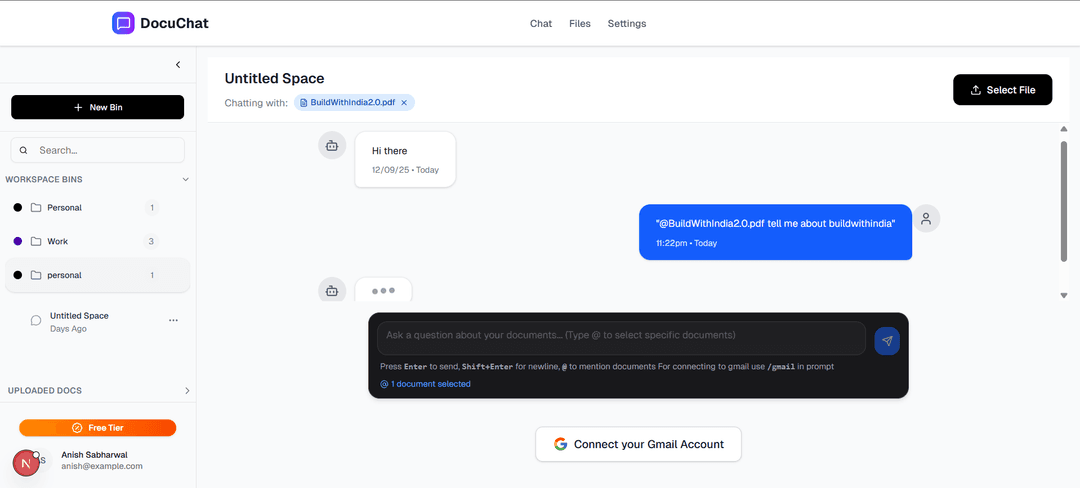Click the chat scrollbar down arrow
The width and height of the screenshot is (1080, 488).
tap(1064, 296)
